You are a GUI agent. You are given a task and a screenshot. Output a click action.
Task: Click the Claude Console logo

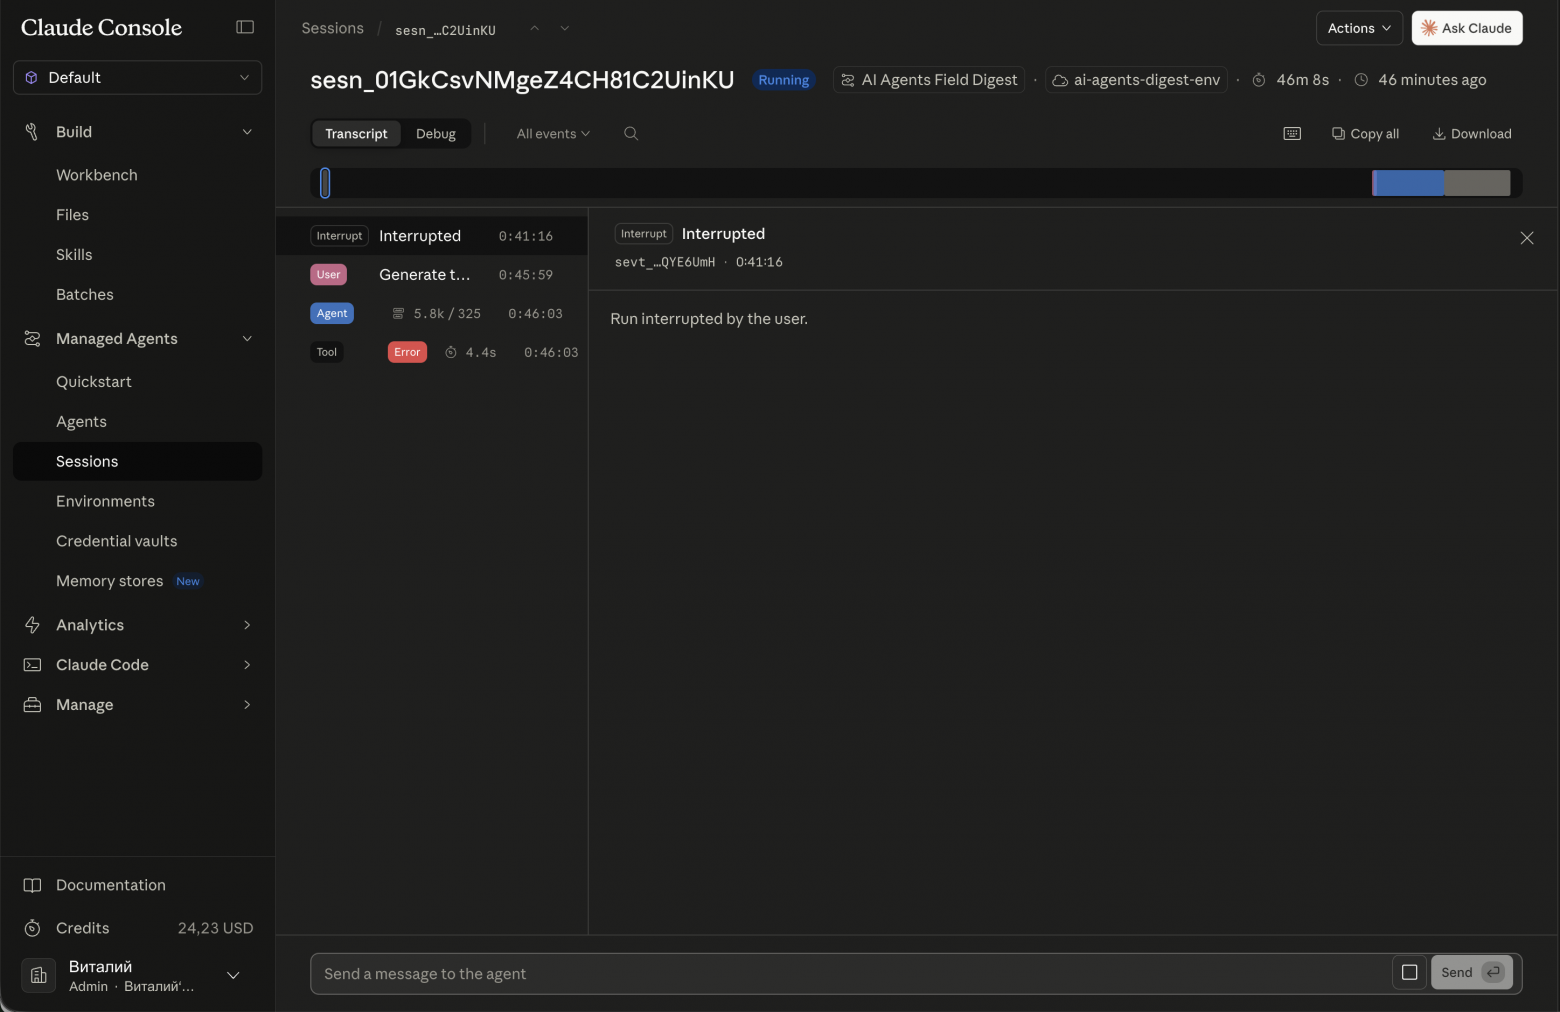click(x=101, y=28)
